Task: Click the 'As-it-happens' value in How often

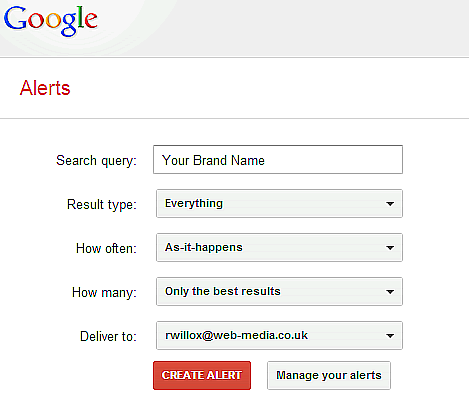Action: (x=204, y=247)
